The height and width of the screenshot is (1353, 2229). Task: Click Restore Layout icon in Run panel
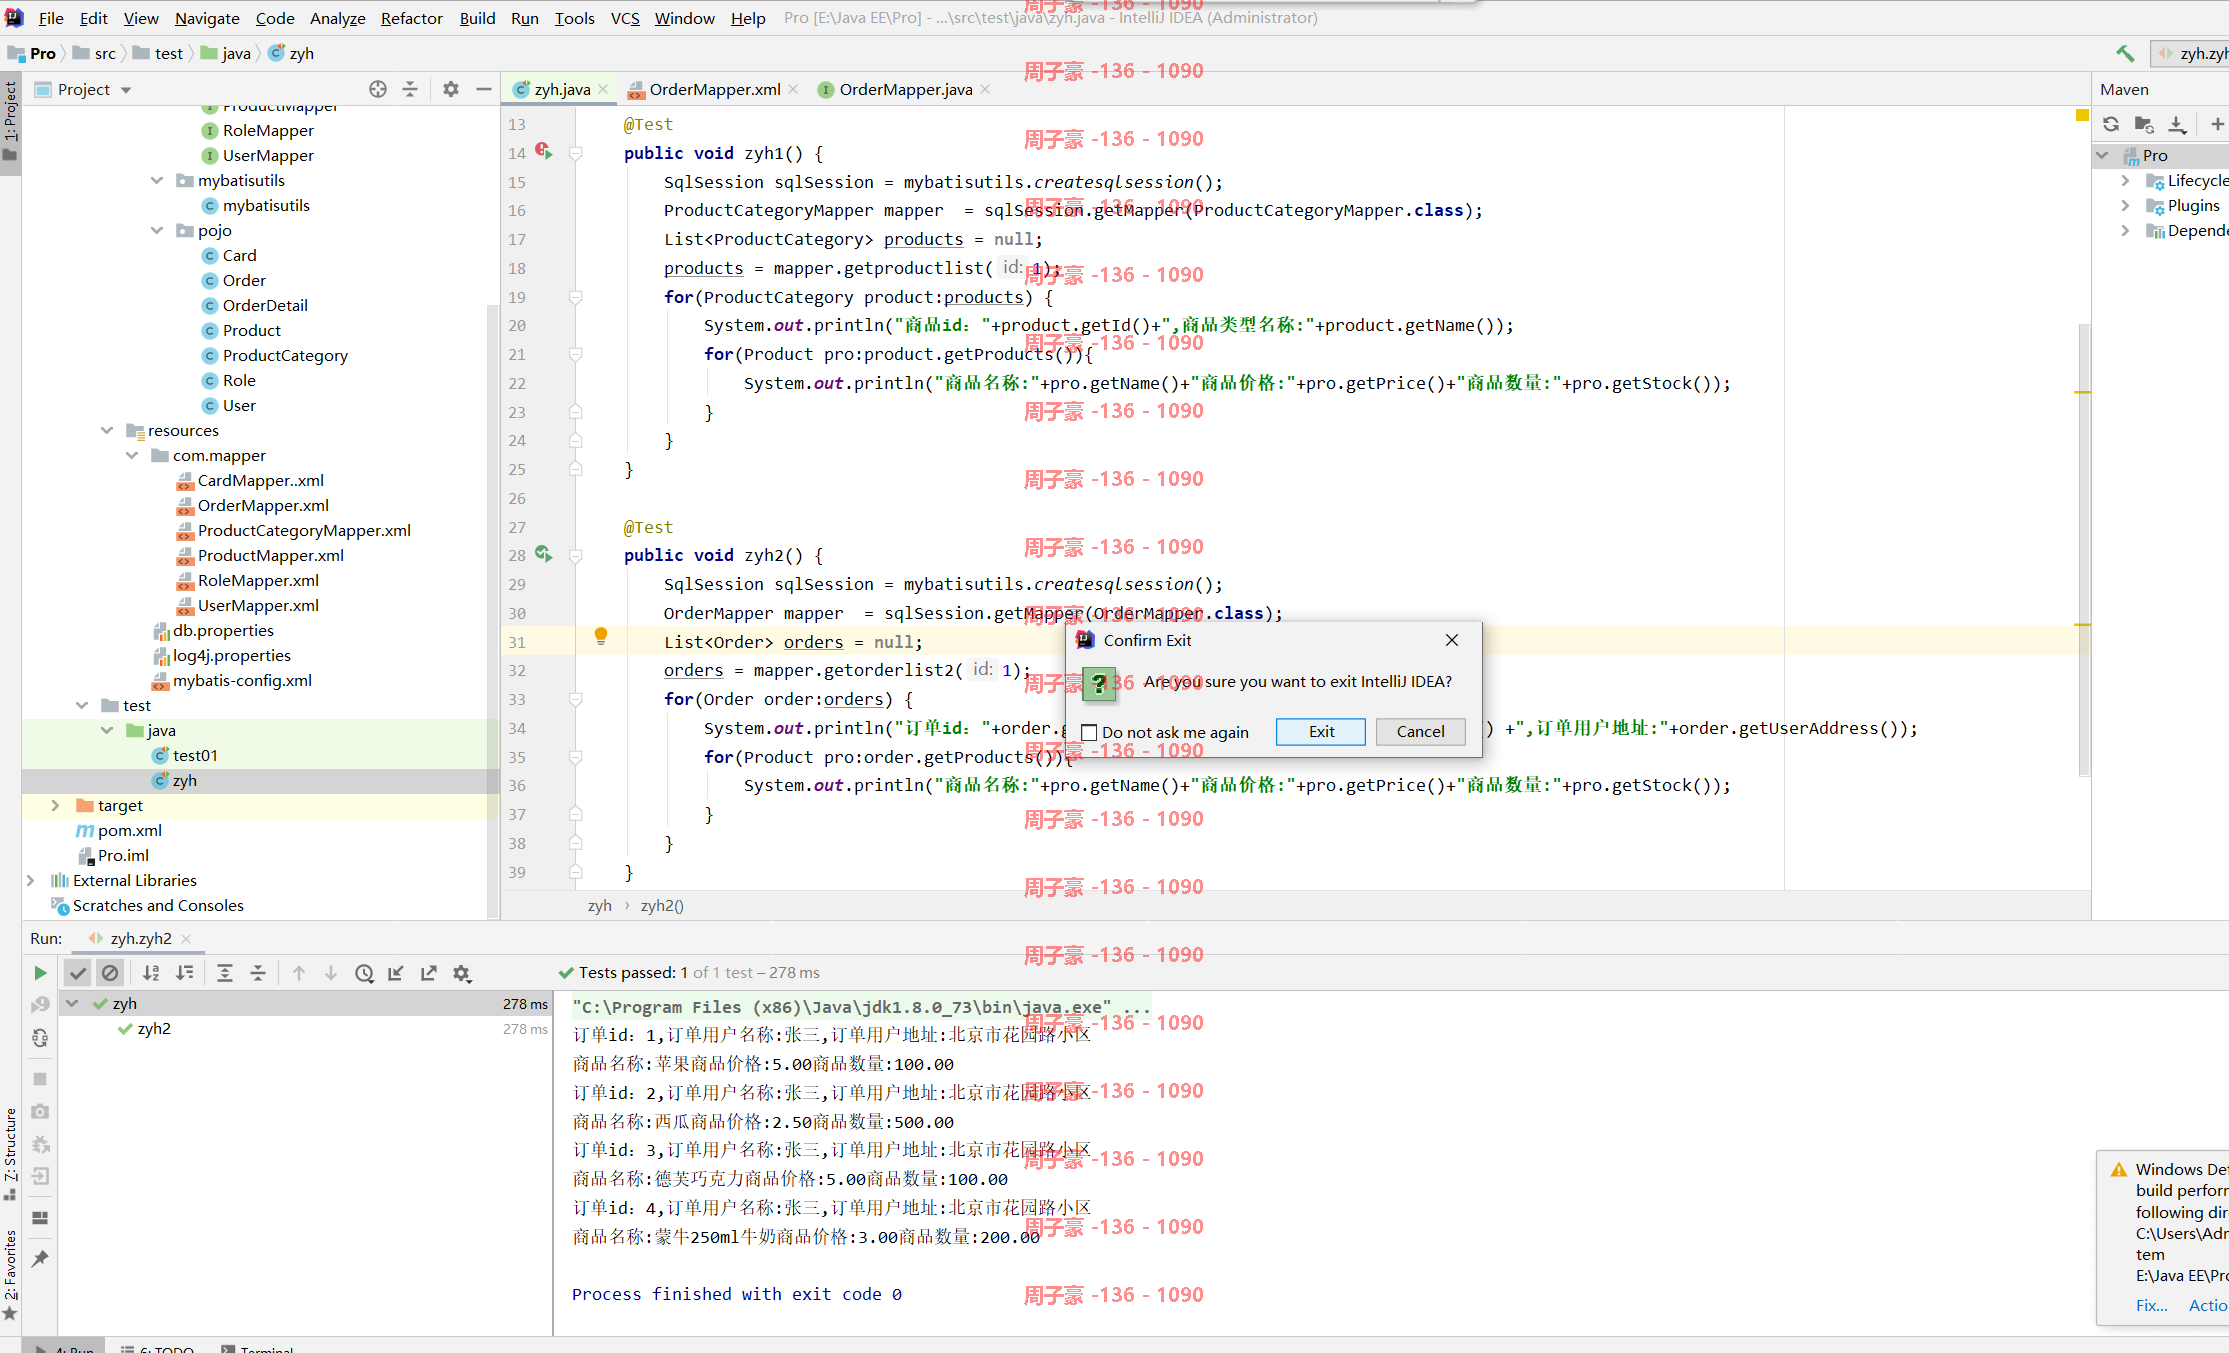(40, 1218)
